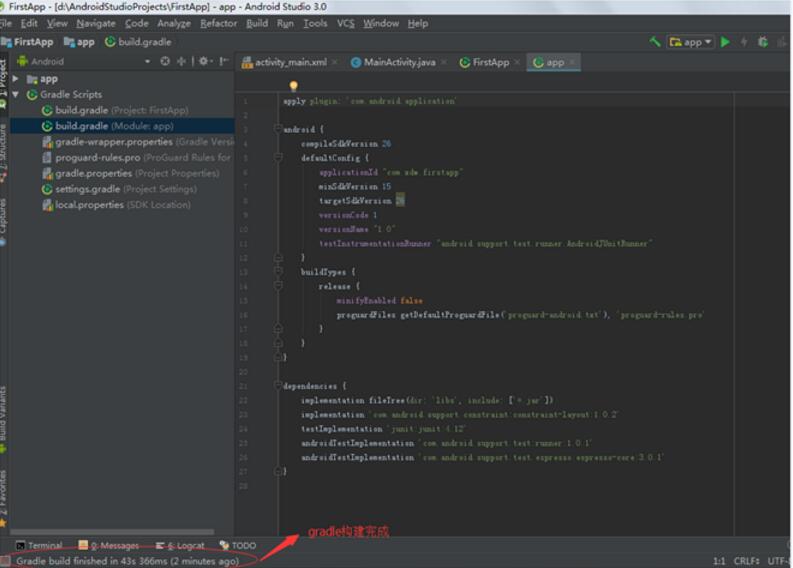Open the Edit menu
This screenshot has width=793, height=568.
[29, 23]
